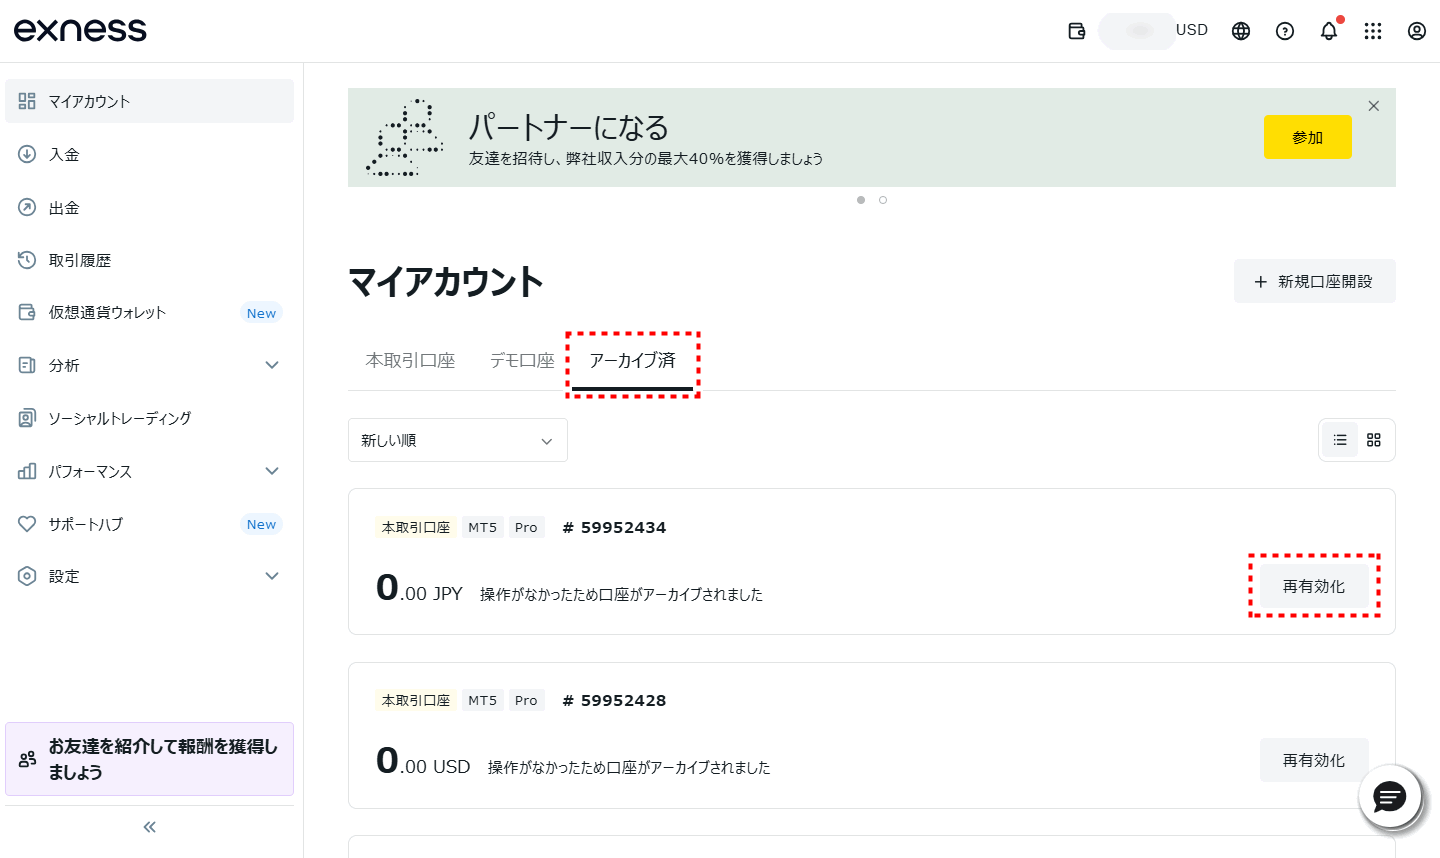
Task: Click the 出金 withdrawal icon
Action: (27, 207)
